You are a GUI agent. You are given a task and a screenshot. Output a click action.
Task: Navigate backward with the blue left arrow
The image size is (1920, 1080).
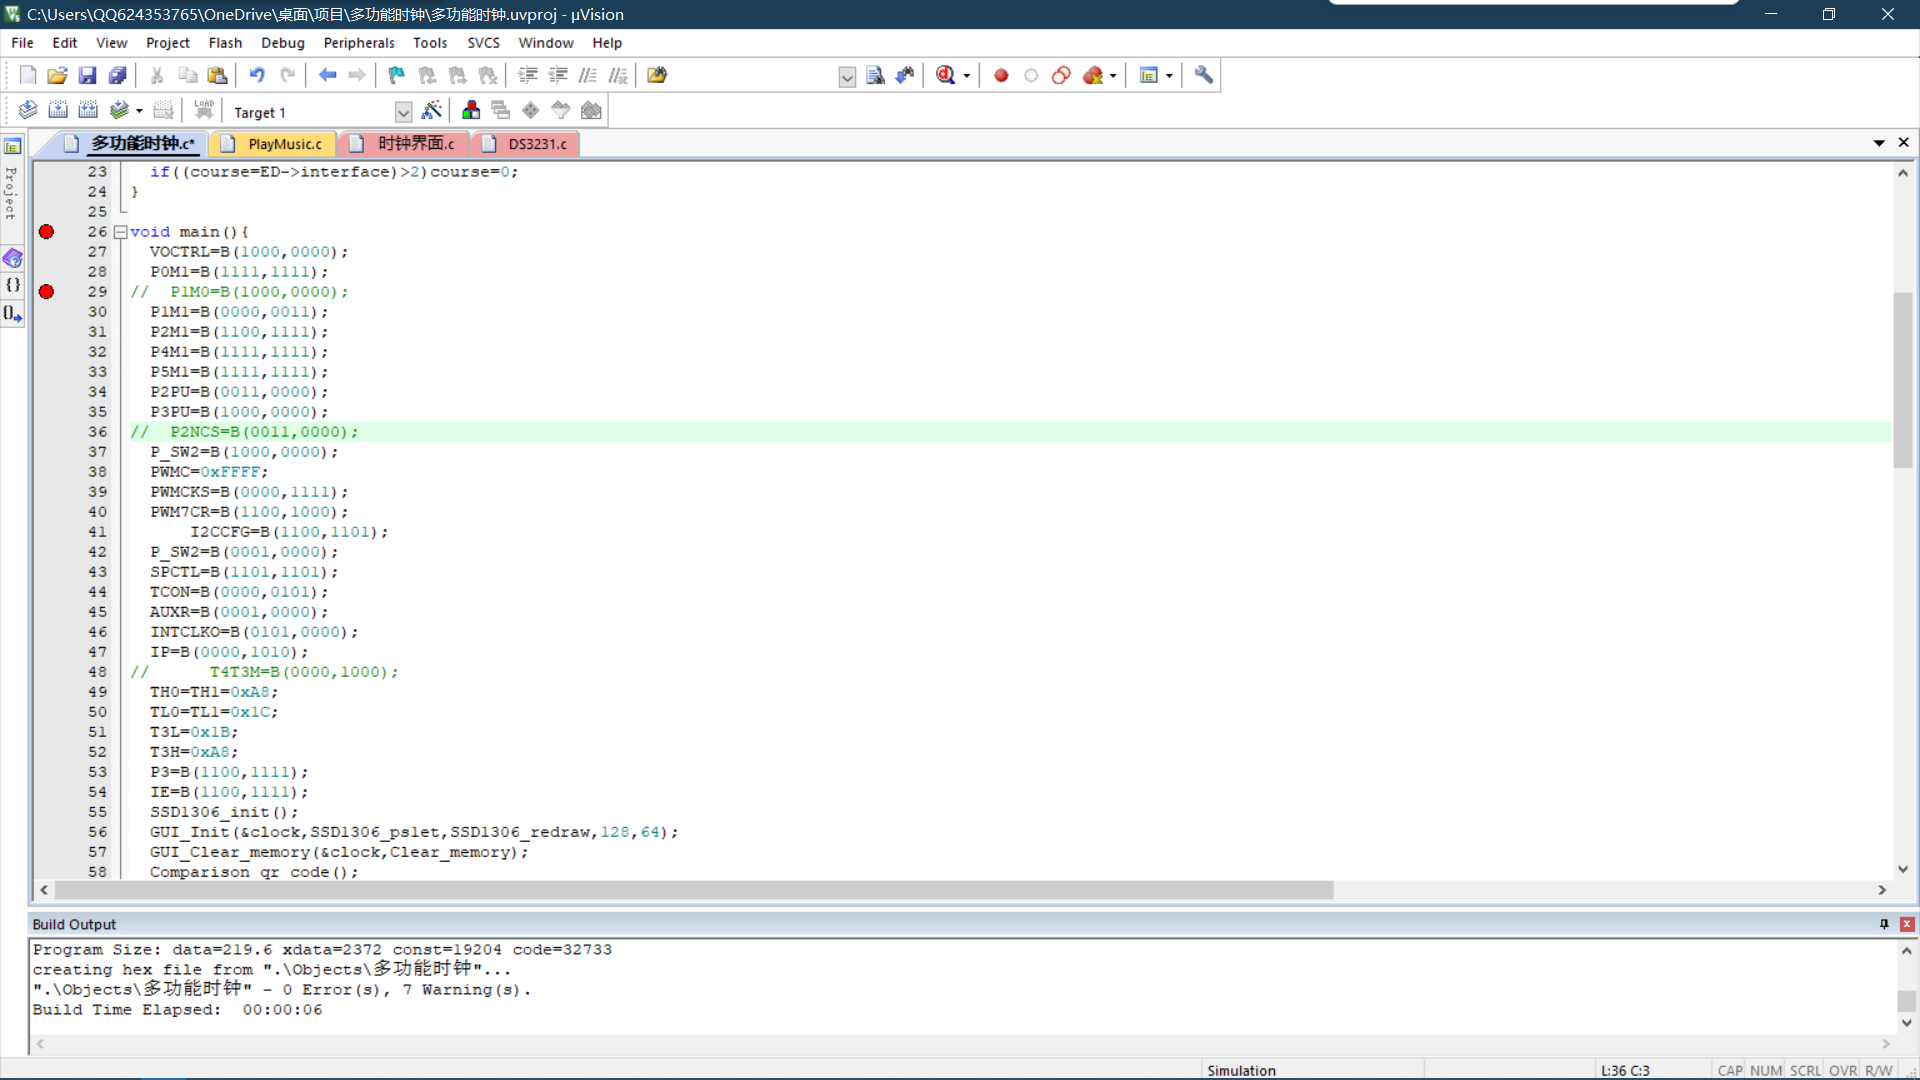[327, 75]
